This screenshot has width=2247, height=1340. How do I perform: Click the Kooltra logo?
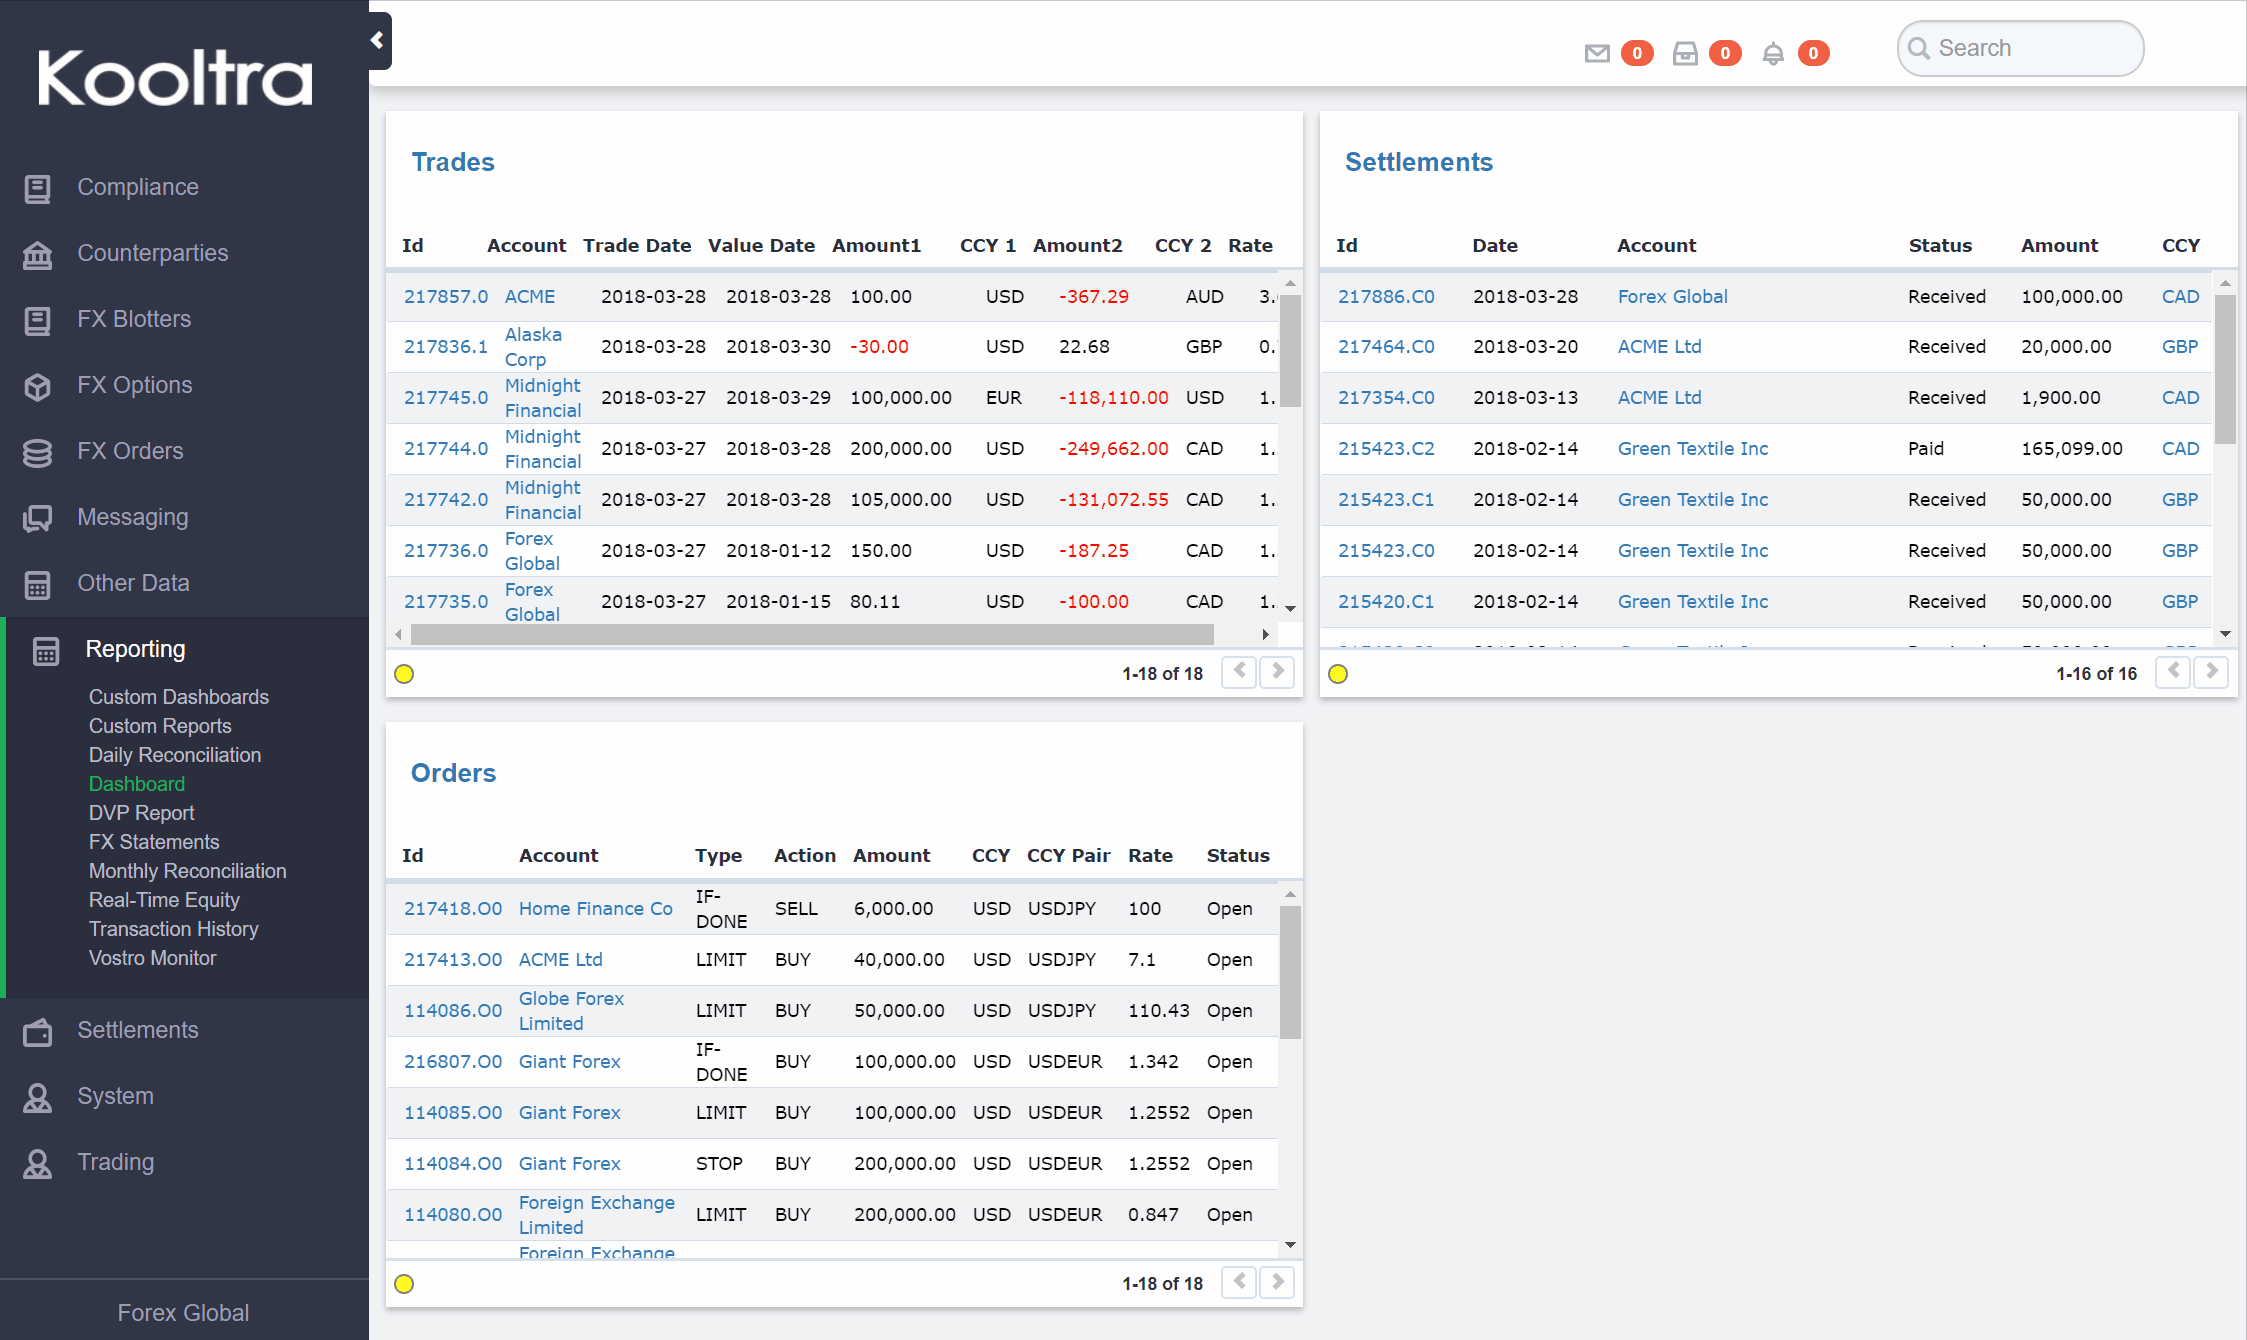175,77
